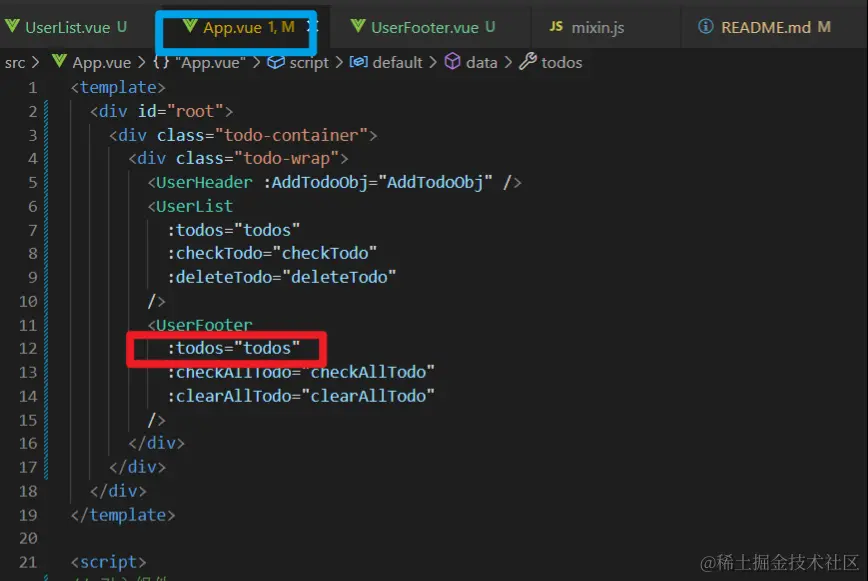Click the Vue icon on UserFooter.vue tab
The height and width of the screenshot is (581, 868).
tap(358, 26)
